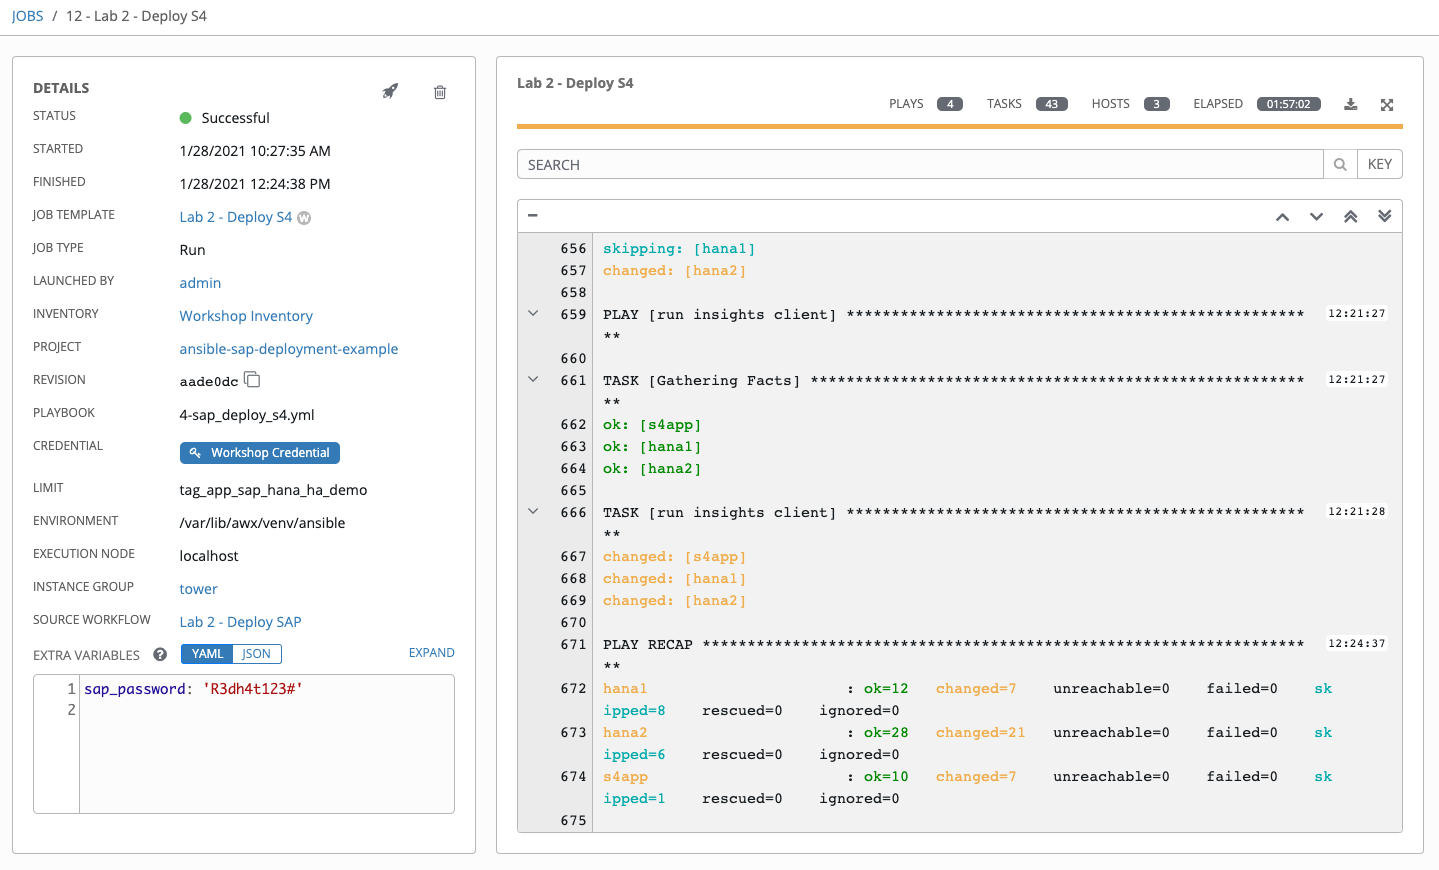Image resolution: width=1439 pixels, height=870 pixels.
Task: Relaunch job with the rocket icon
Action: click(x=390, y=91)
